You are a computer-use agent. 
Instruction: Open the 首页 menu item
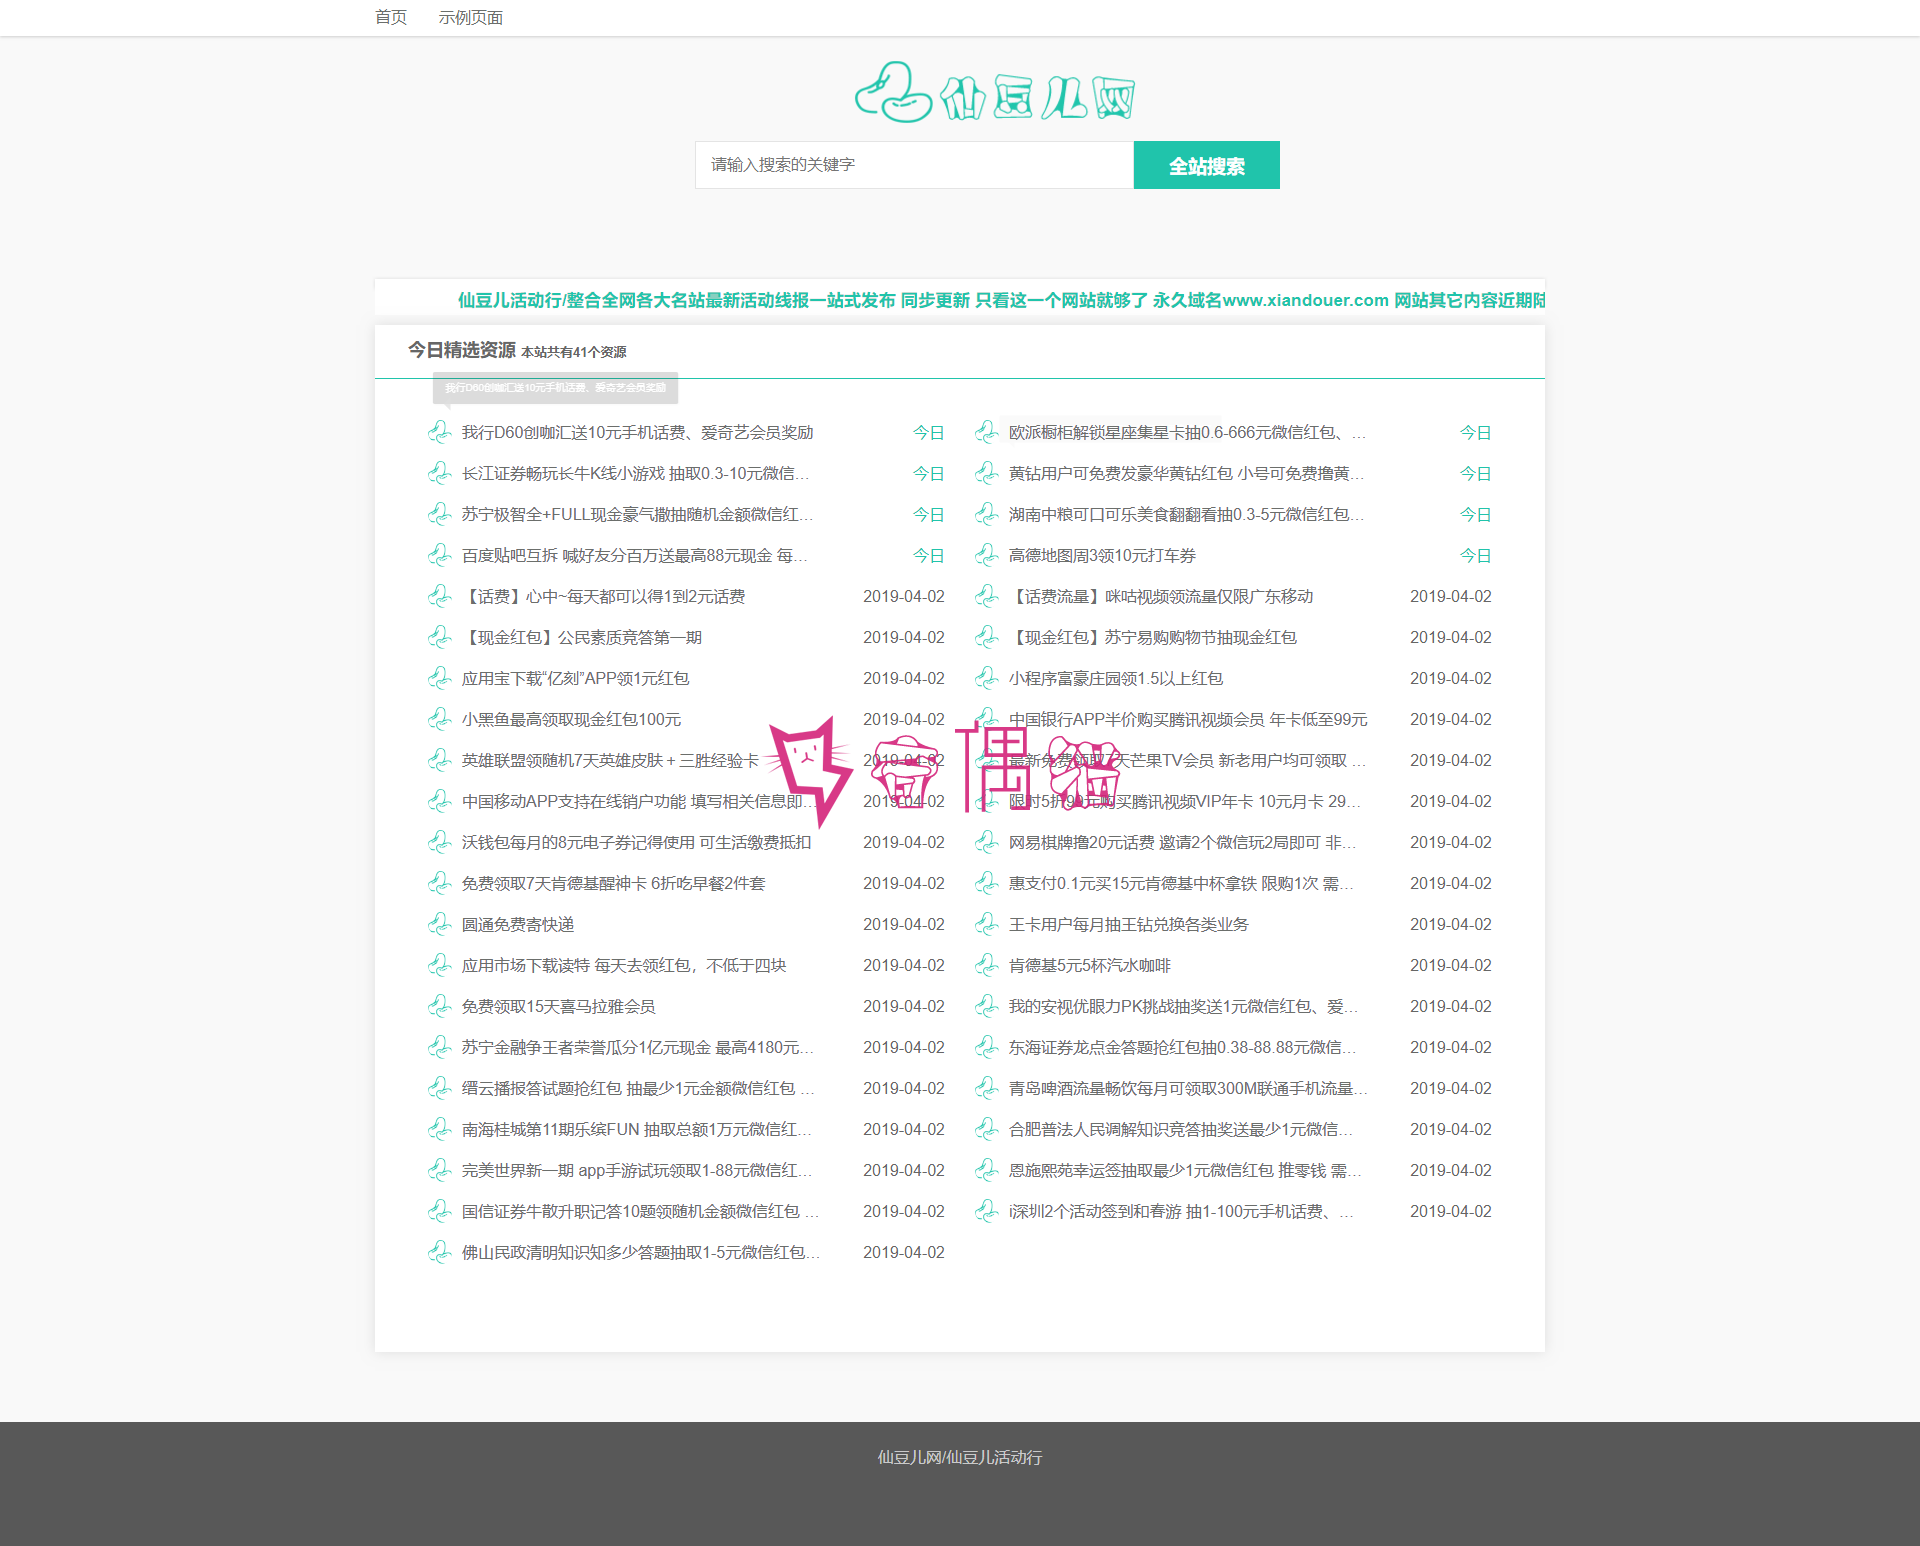[391, 17]
